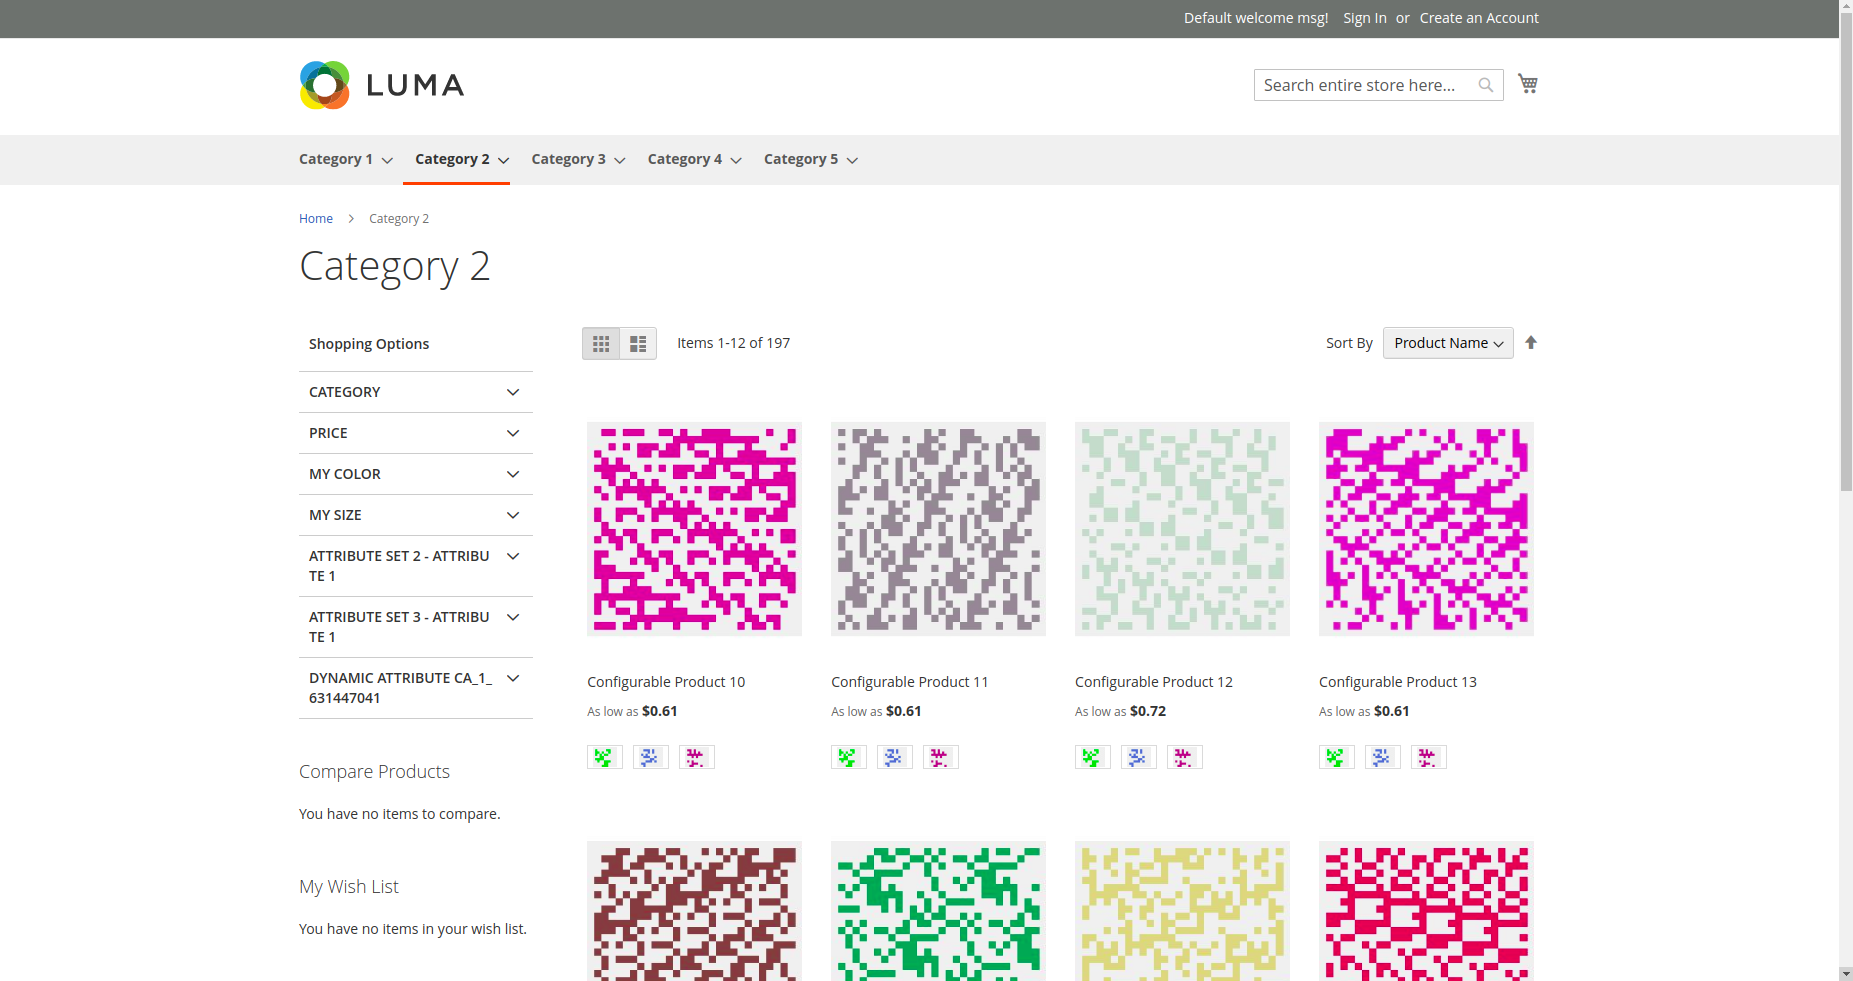The image size is (1853, 981).
Task: Select magenta swatch for Configurable Product 12
Action: click(1185, 757)
